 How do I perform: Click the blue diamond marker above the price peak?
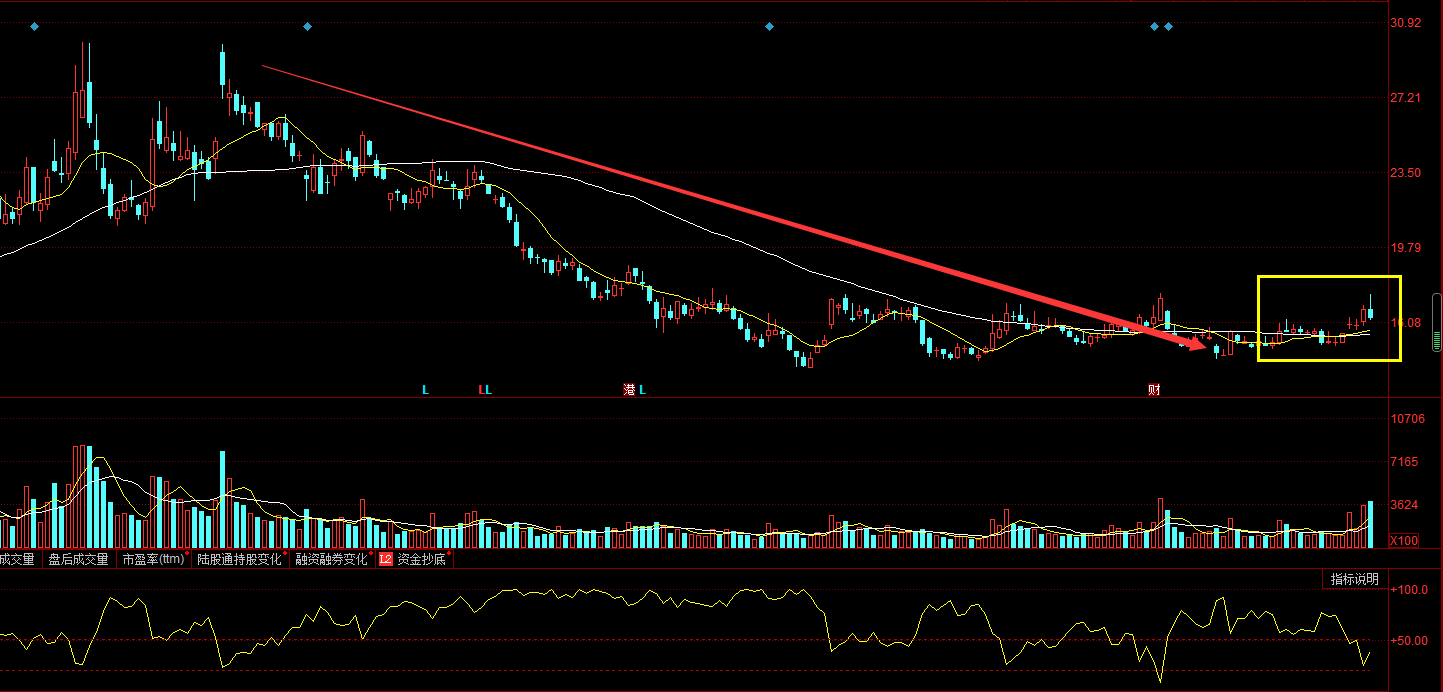point(307,26)
